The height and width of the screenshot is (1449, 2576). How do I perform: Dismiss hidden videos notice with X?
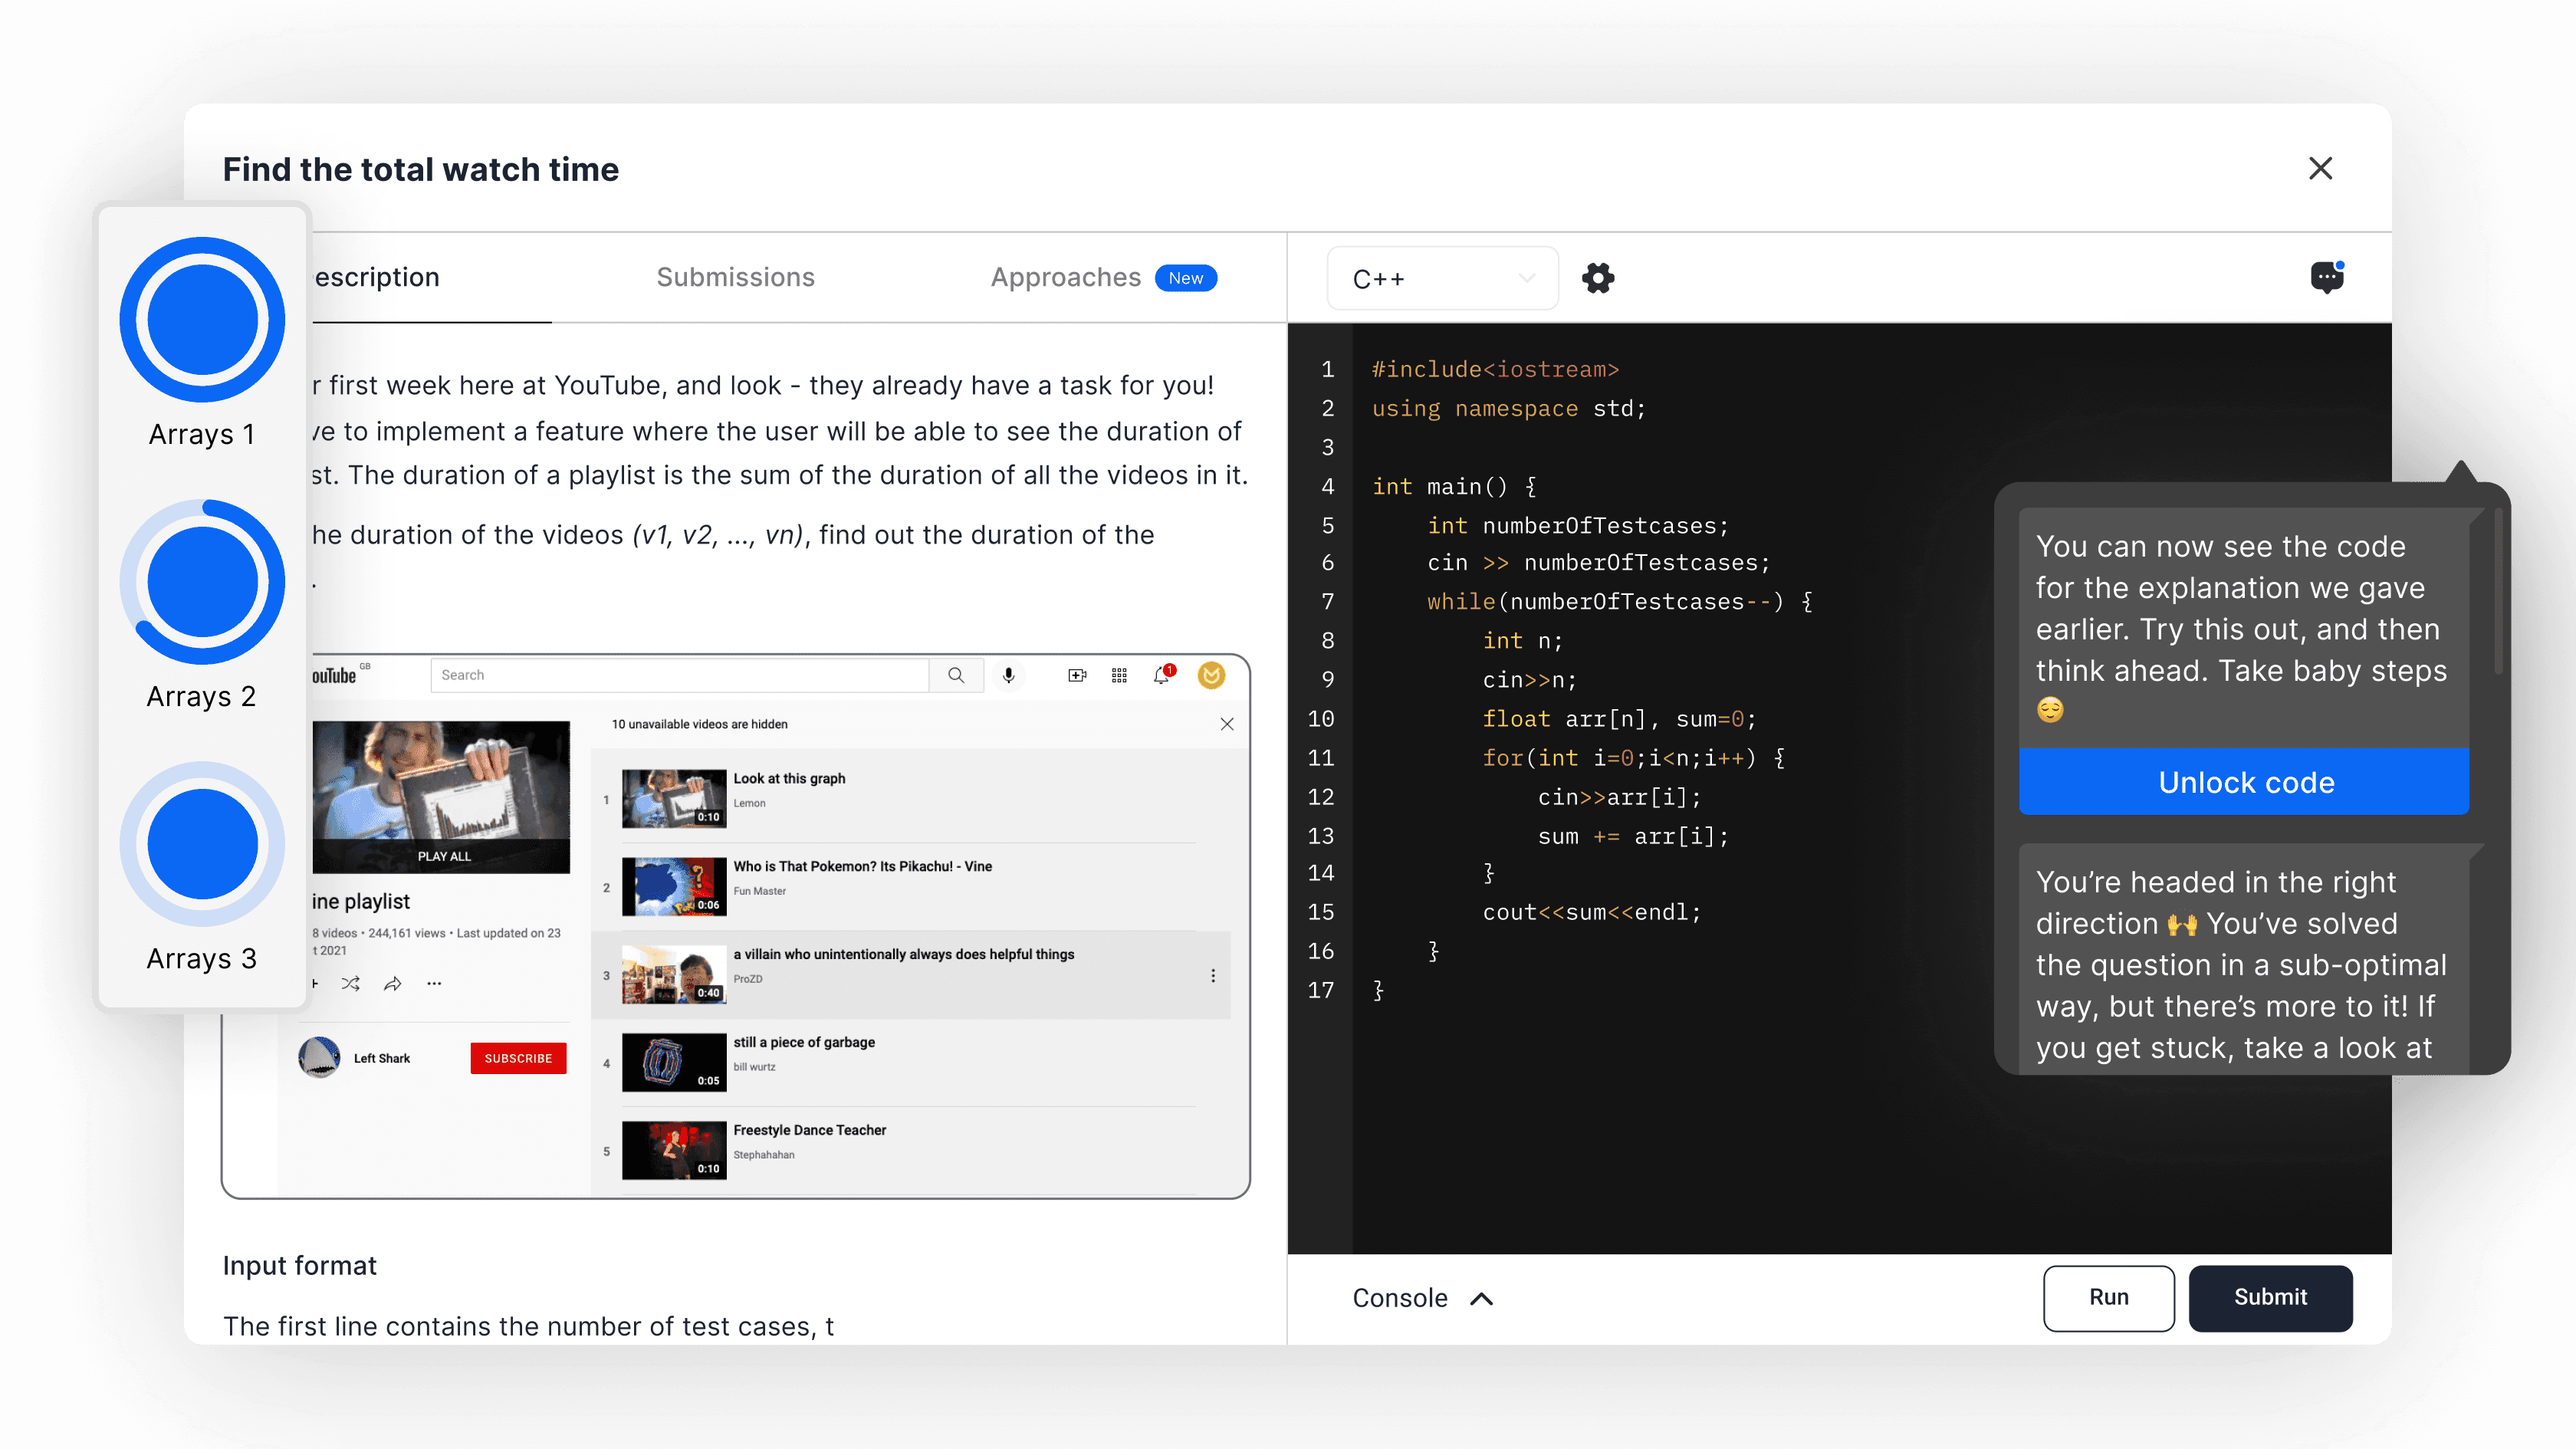click(x=1227, y=724)
